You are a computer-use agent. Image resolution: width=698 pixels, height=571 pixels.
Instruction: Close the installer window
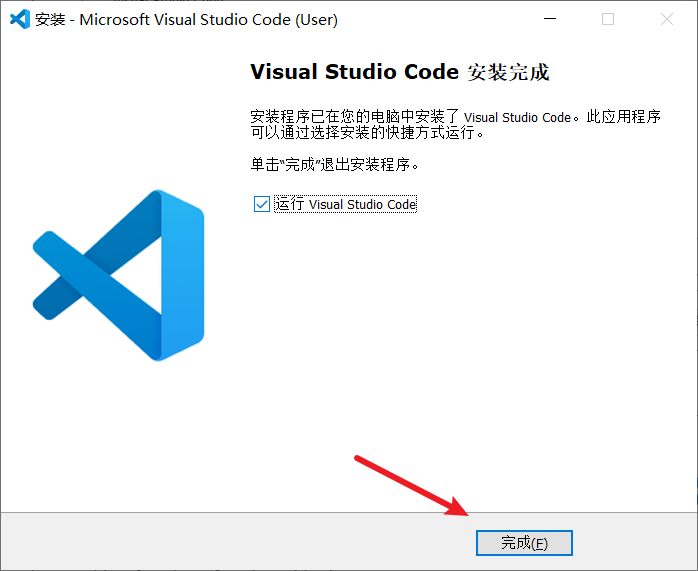[666, 19]
